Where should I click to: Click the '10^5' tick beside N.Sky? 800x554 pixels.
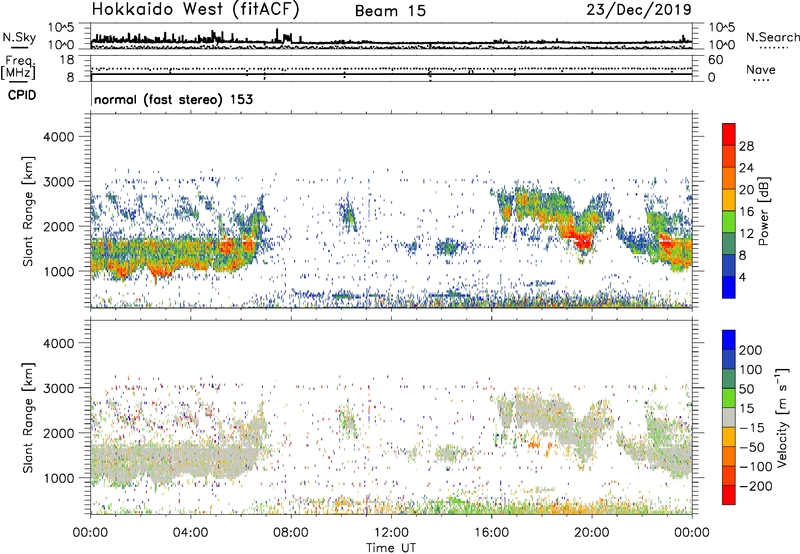click(x=61, y=27)
